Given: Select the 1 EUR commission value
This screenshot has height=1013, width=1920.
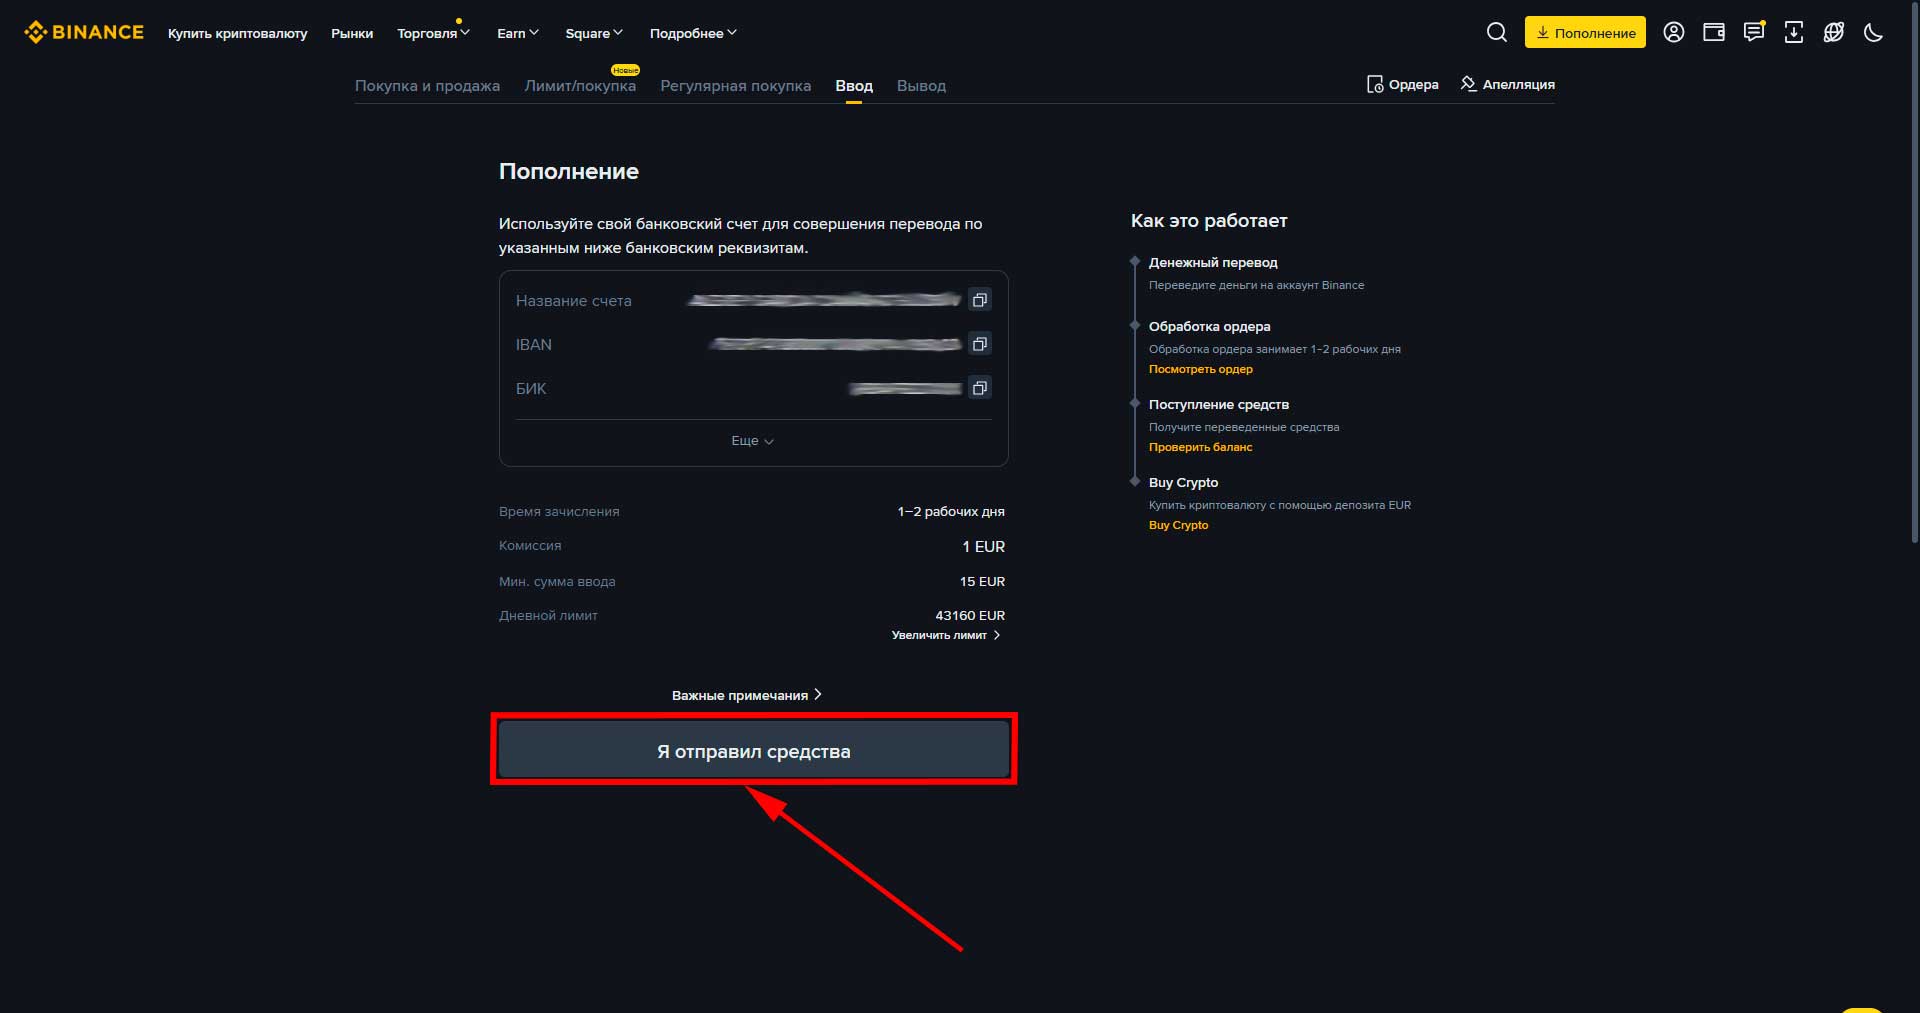Looking at the screenshot, I should click(x=983, y=546).
